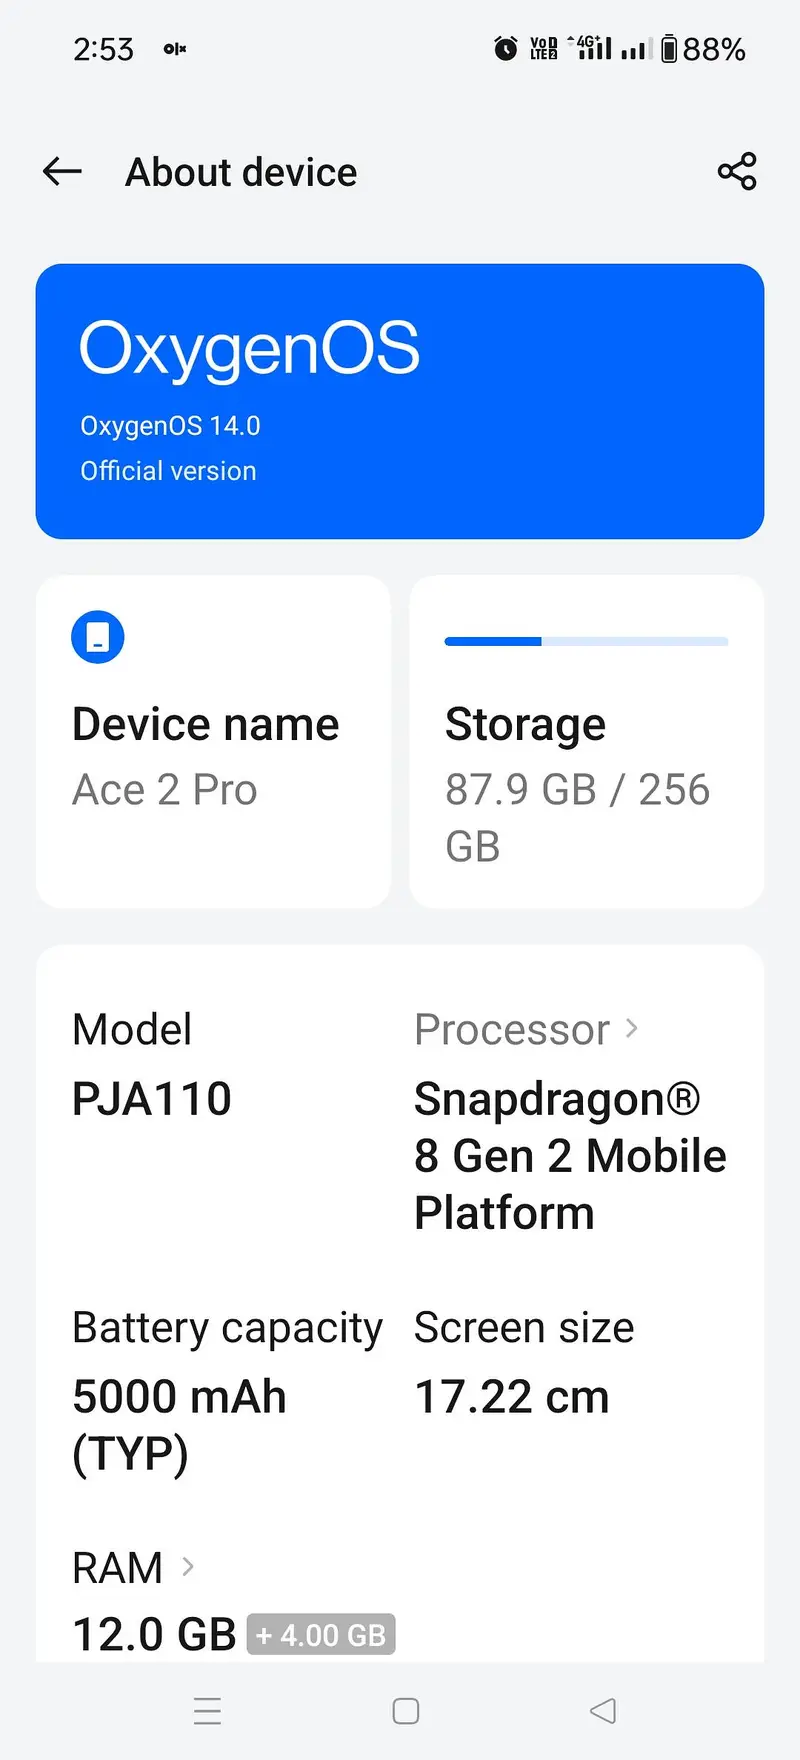Tap the Model PJA110 entry
Image resolution: width=800 pixels, height=1760 pixels.
click(152, 1066)
